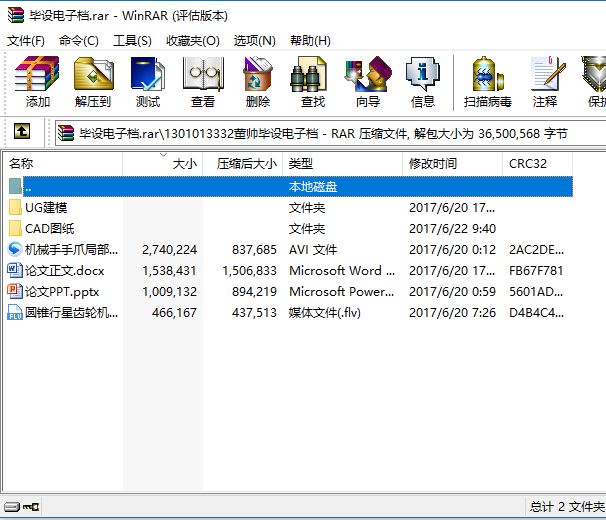Image resolution: width=606 pixels, height=520 pixels.
Task: Click the size value 1,538,431
Action: [x=170, y=270]
